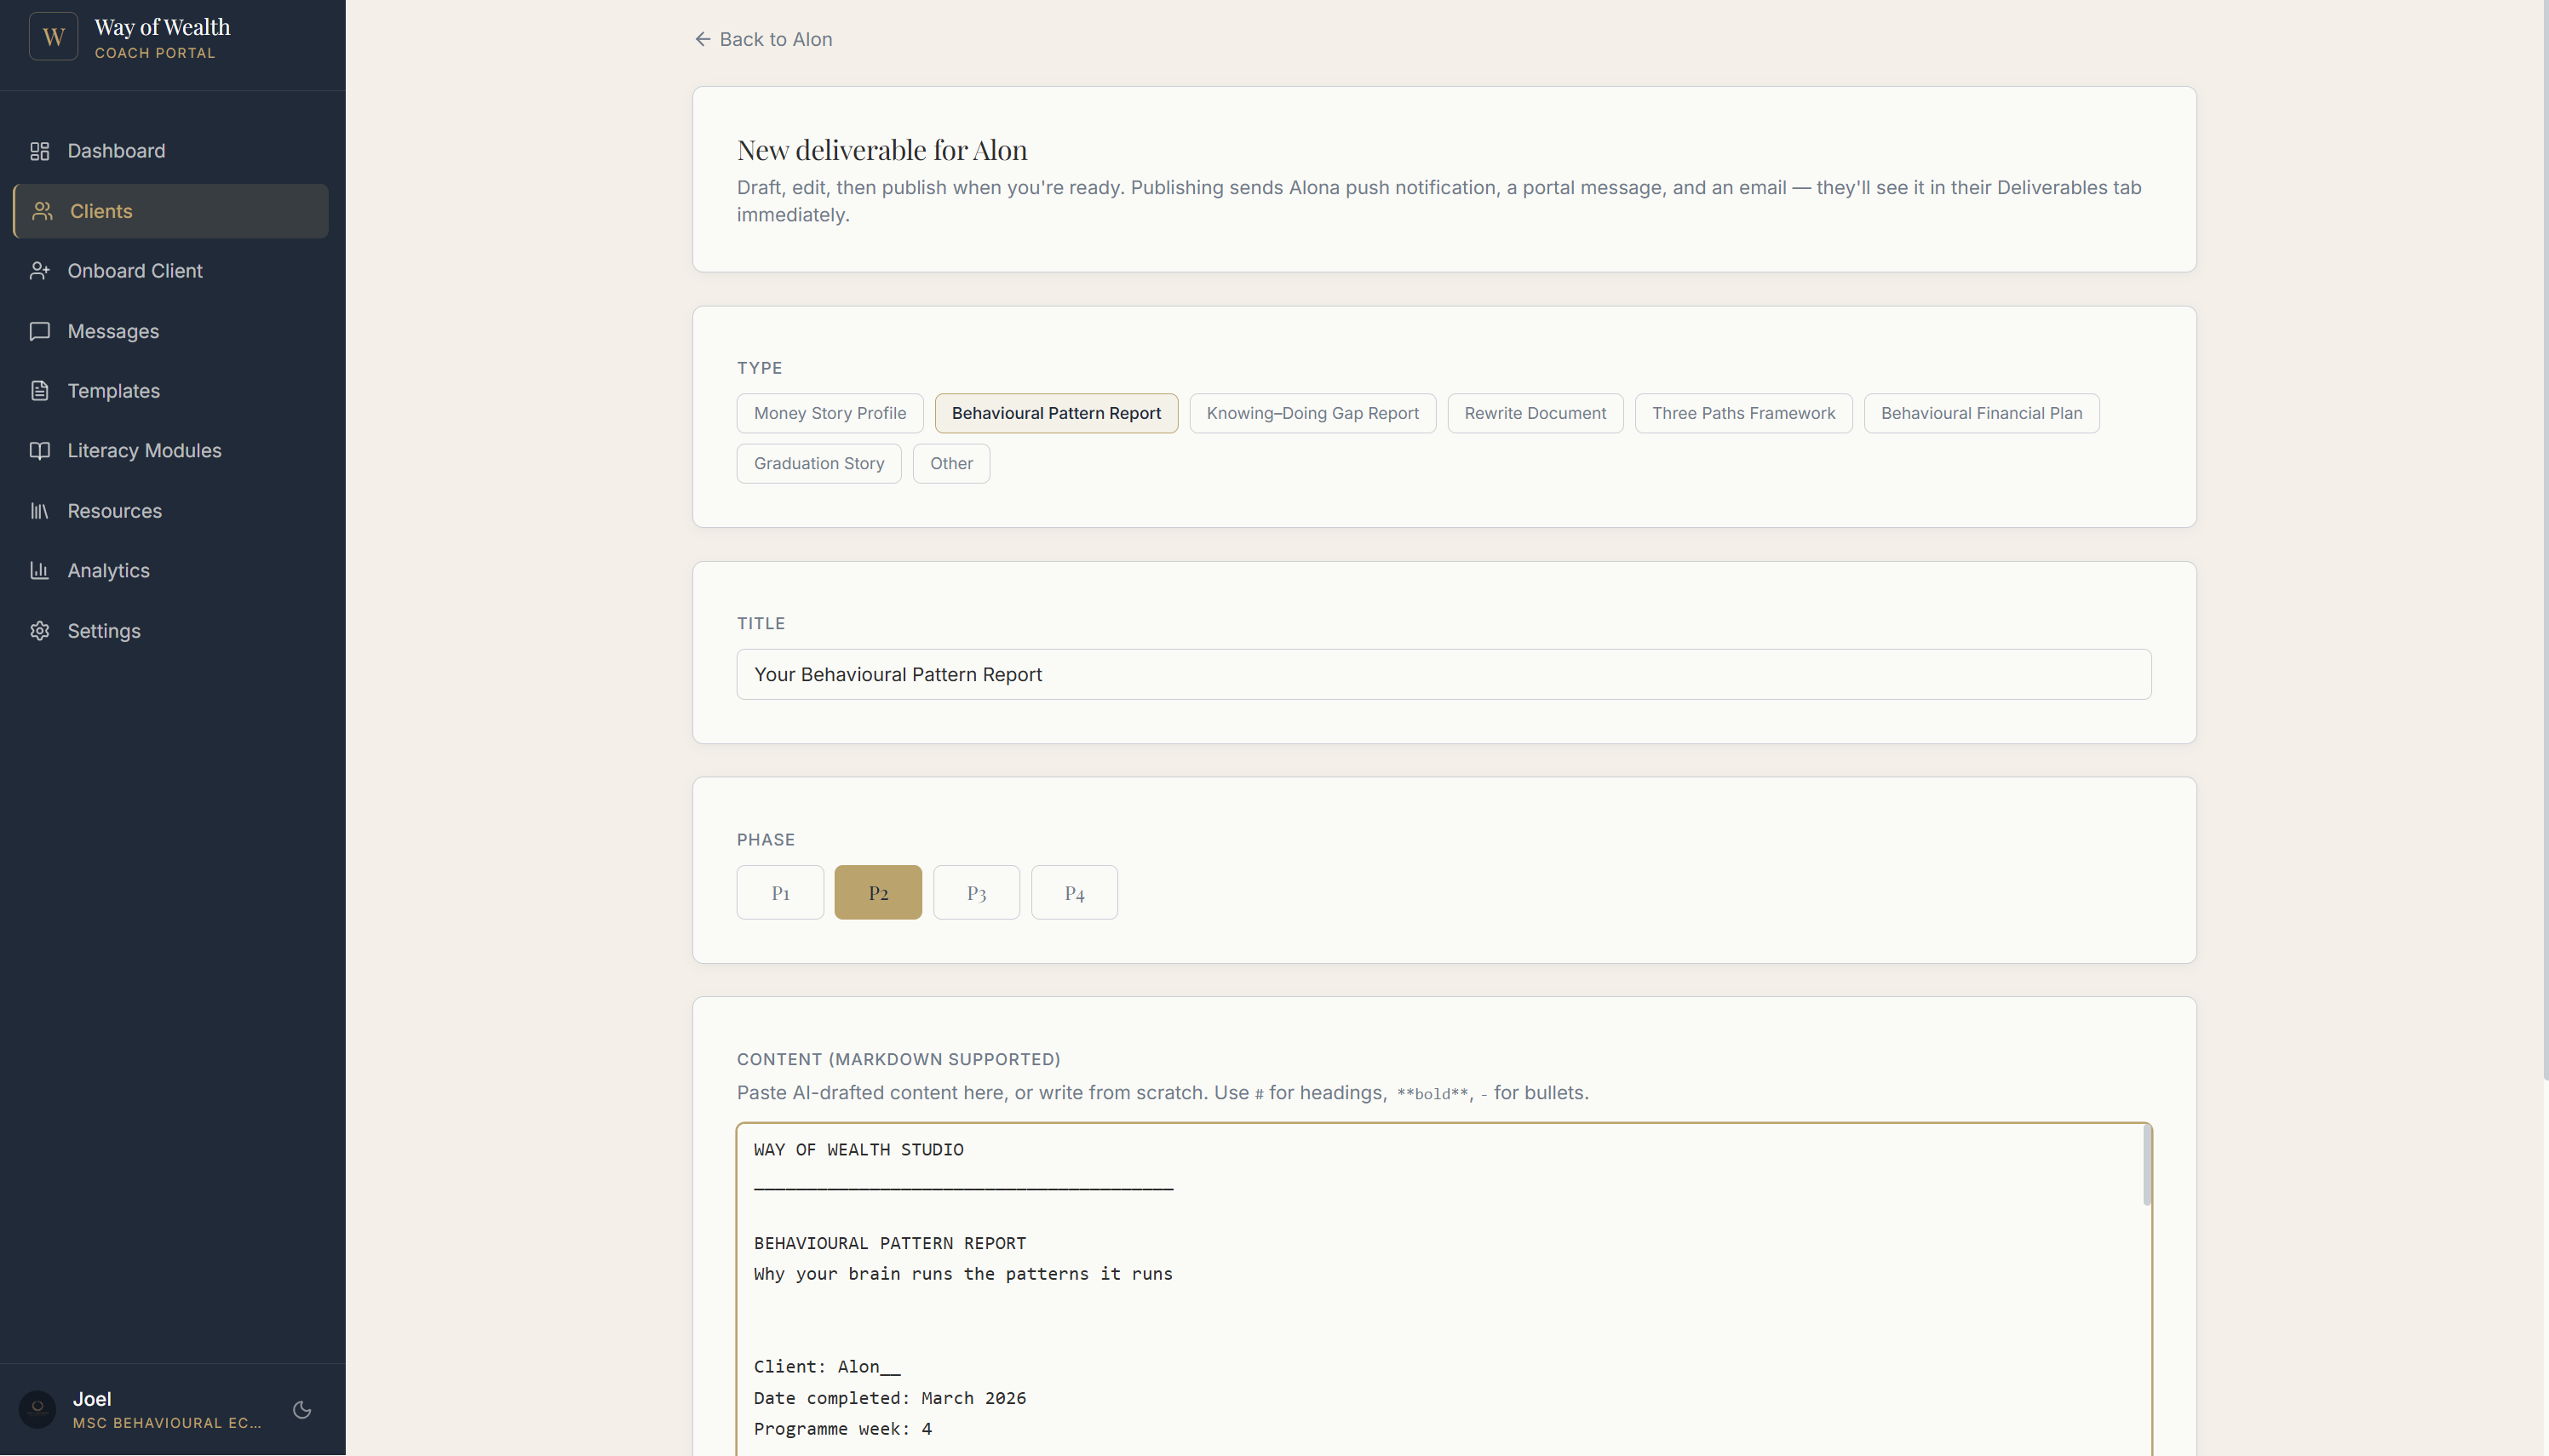Toggle dark mode with the moon icon
Viewport: 2549px width, 1456px height.
[301, 1410]
